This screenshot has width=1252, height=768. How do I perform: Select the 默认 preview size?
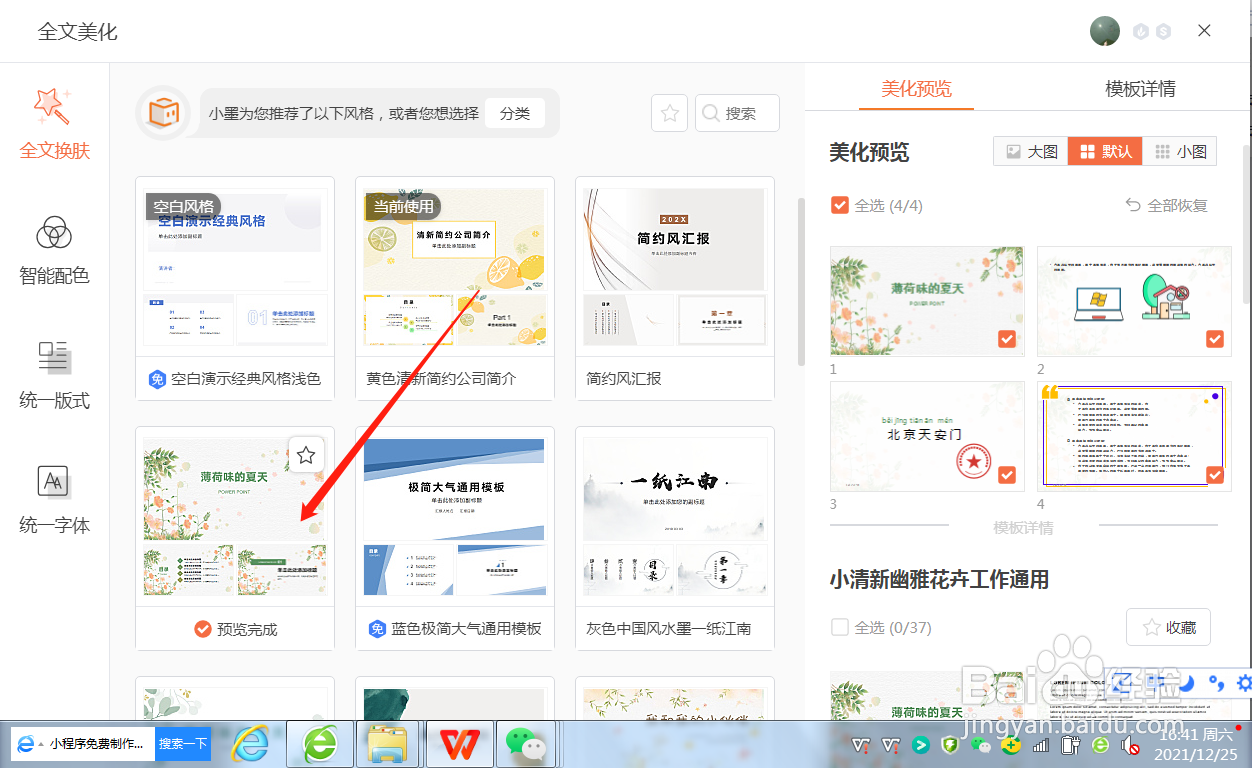click(1105, 152)
